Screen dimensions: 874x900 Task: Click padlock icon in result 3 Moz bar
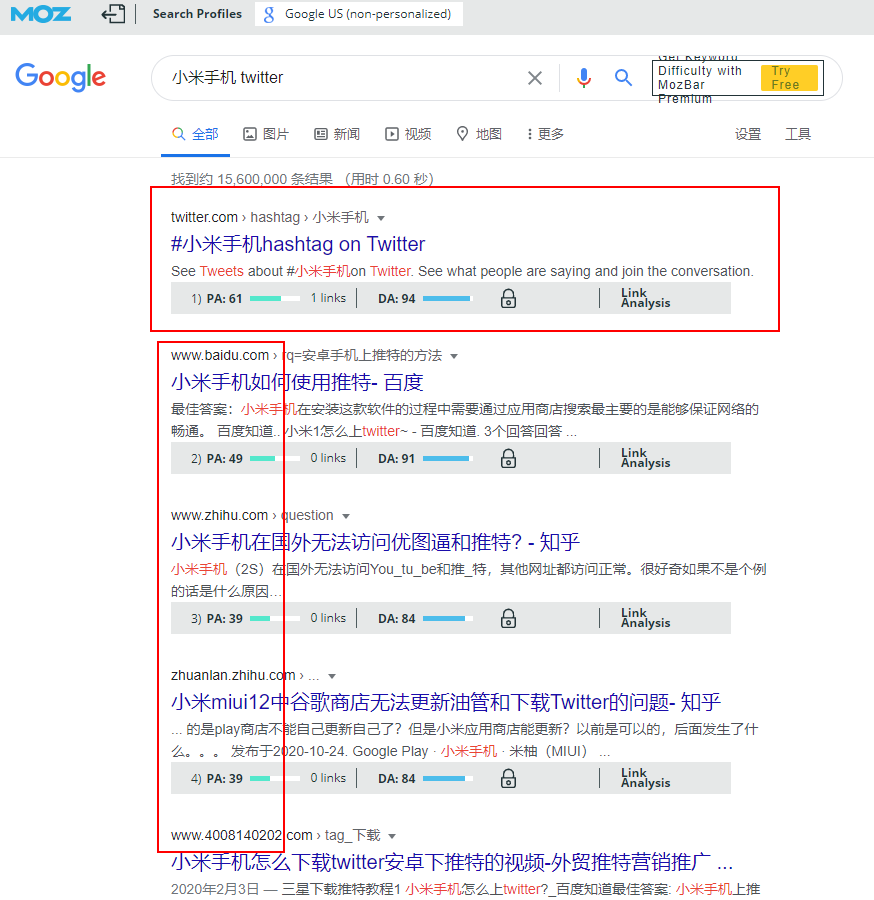(x=508, y=619)
